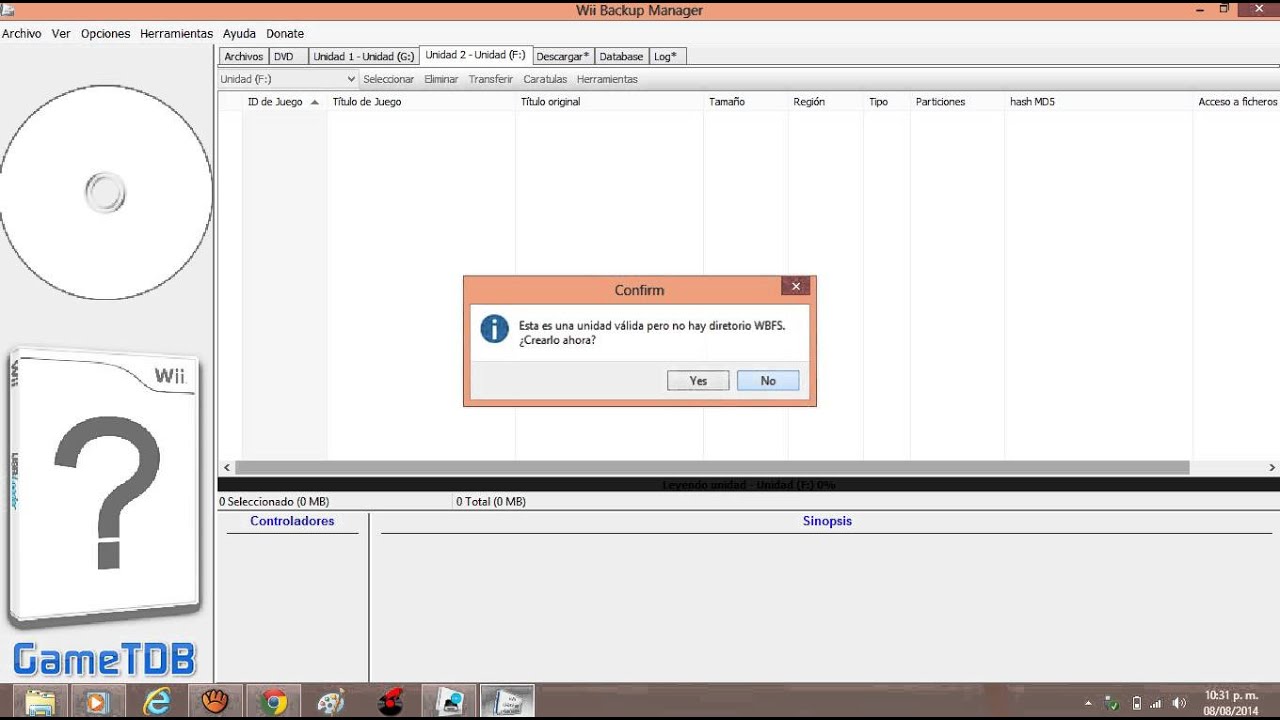1280x720 pixels.
Task: Open the media player taskbar icon
Action: pos(97,702)
